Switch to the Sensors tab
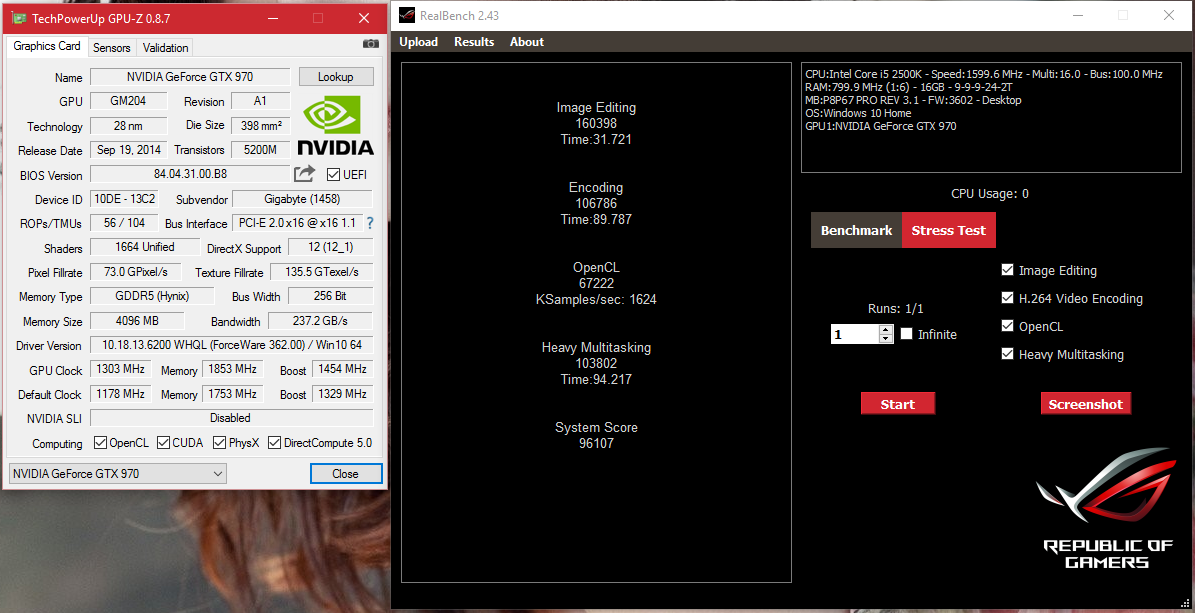This screenshot has height=613, width=1195. pos(111,47)
